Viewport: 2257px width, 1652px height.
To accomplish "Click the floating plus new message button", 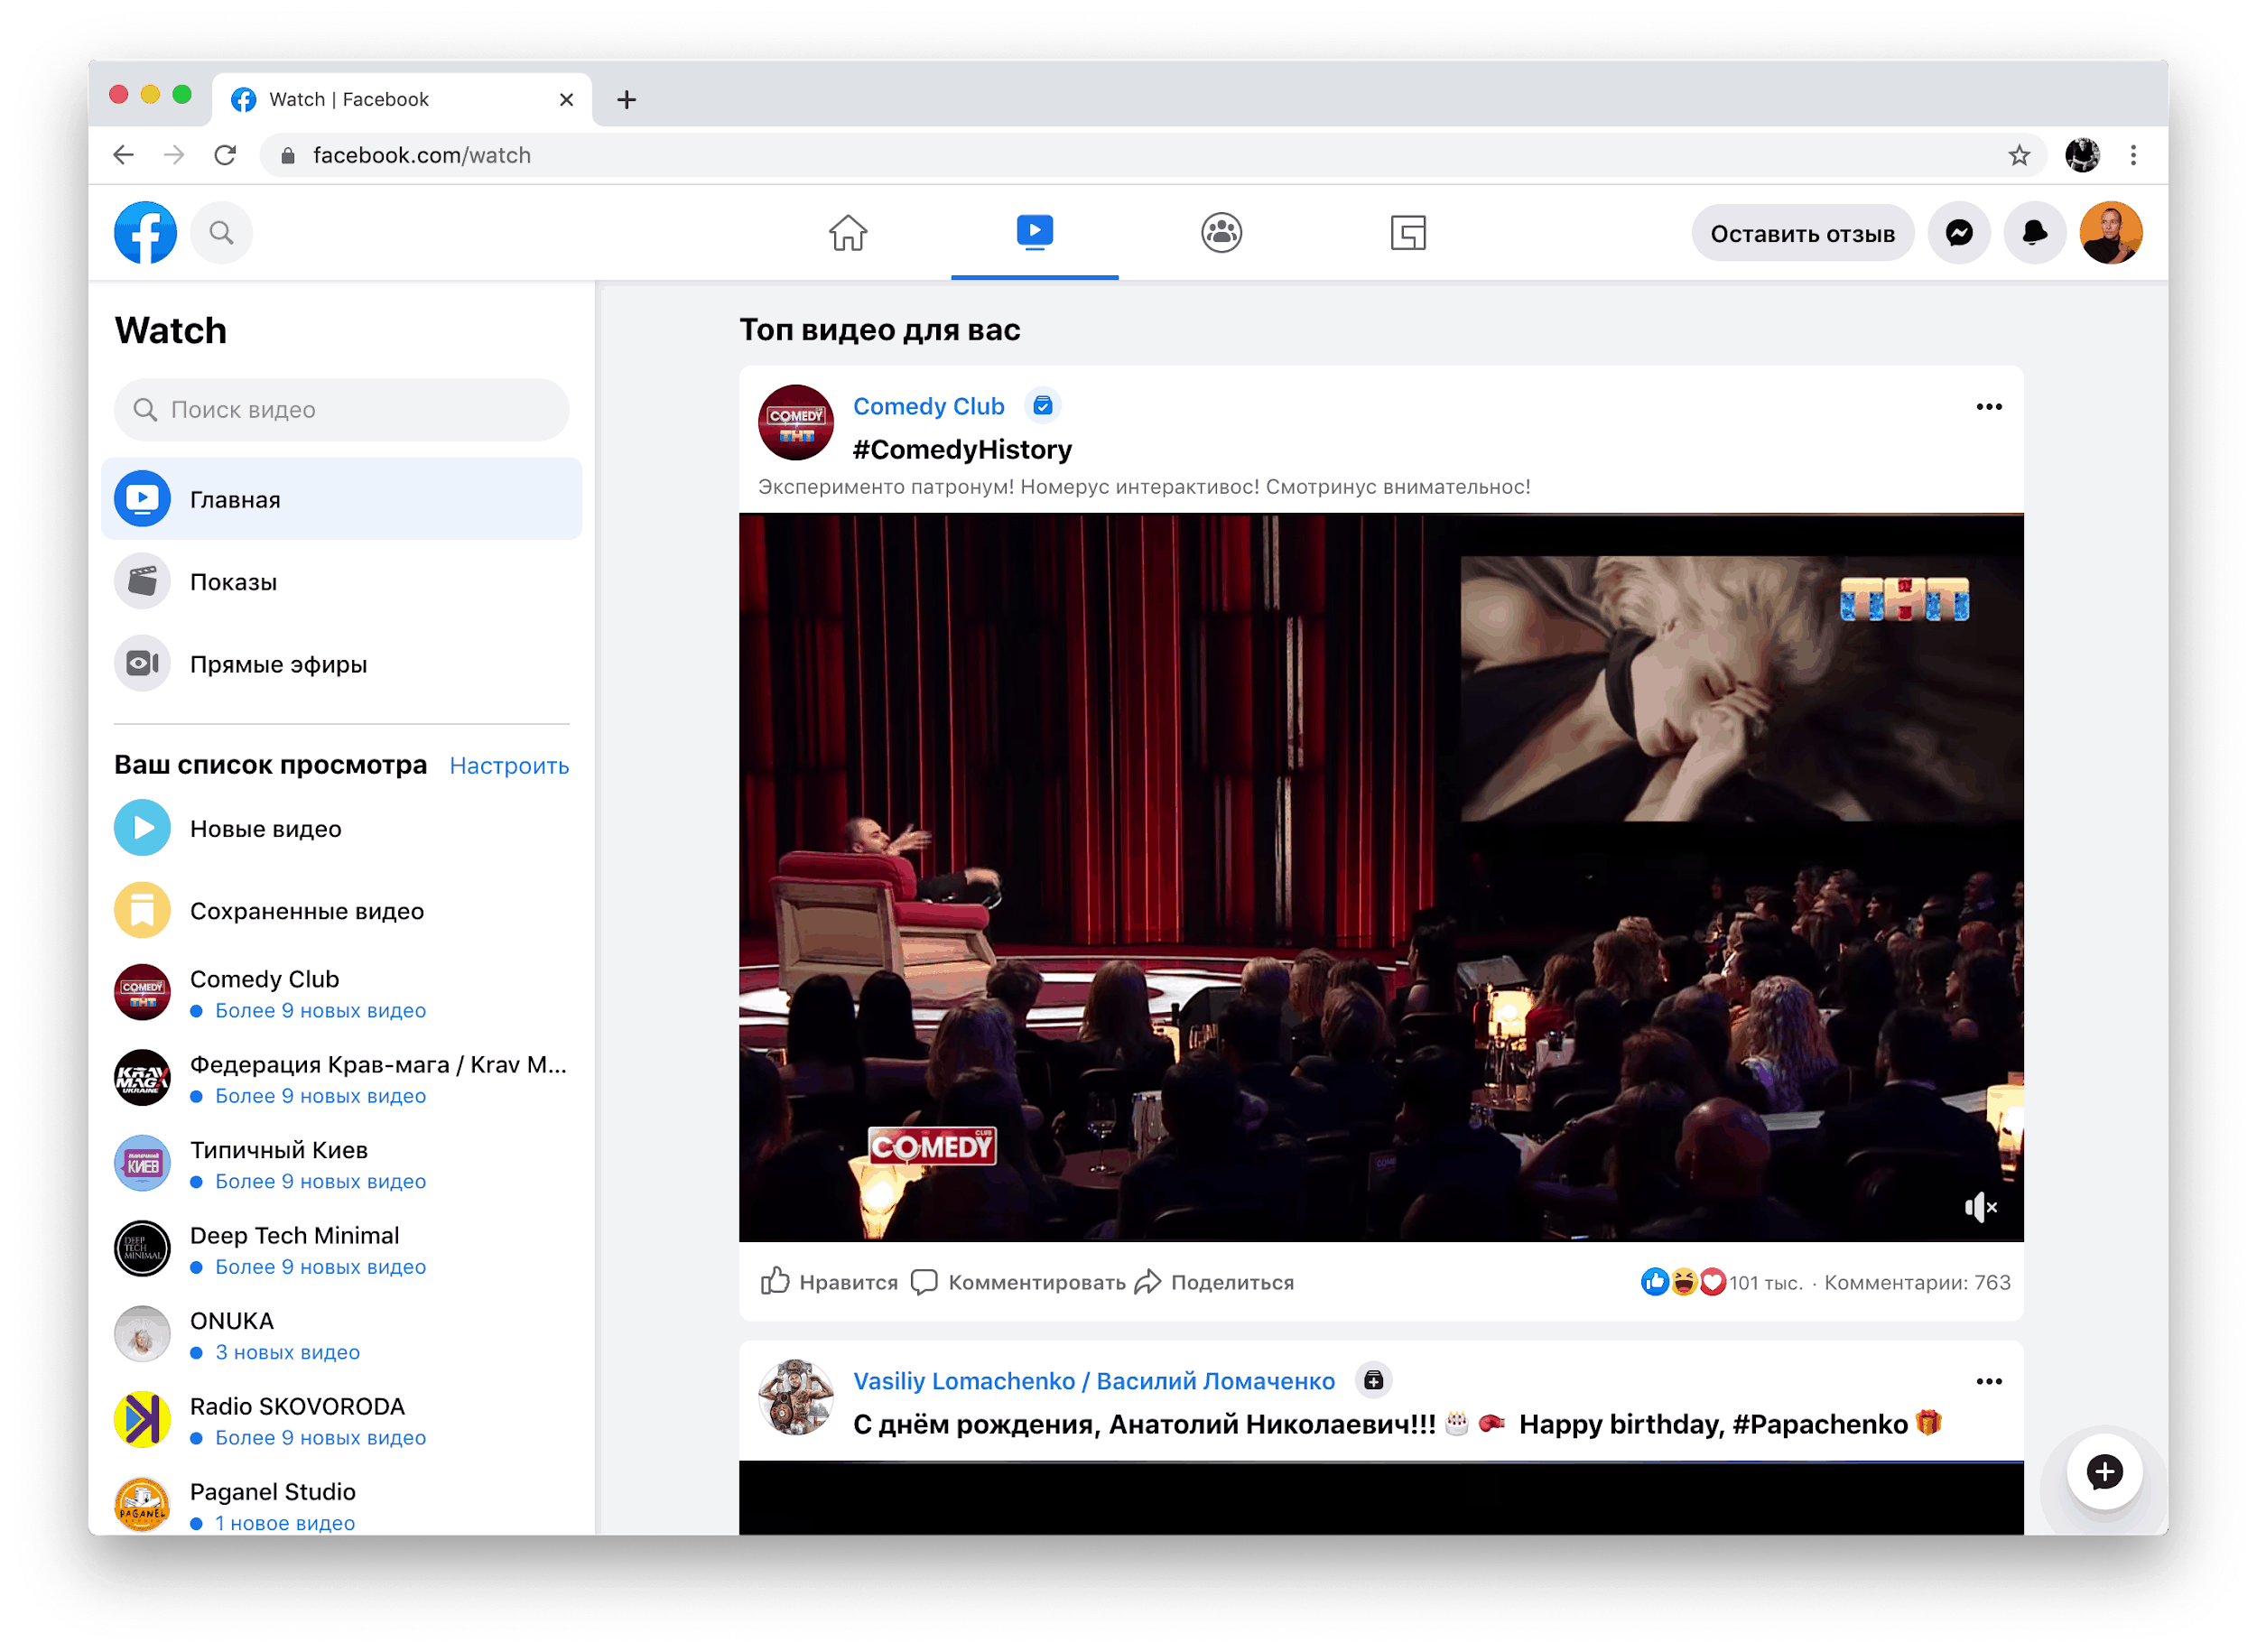I will (x=2105, y=1472).
